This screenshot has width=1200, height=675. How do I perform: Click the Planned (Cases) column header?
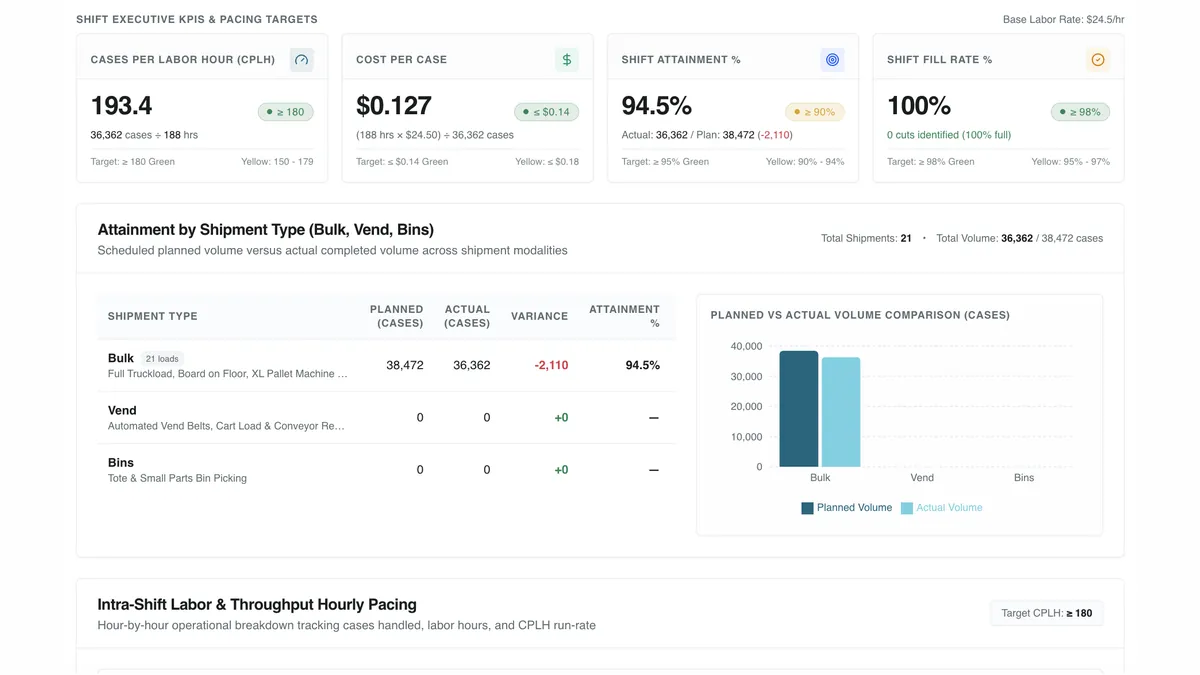pos(397,316)
